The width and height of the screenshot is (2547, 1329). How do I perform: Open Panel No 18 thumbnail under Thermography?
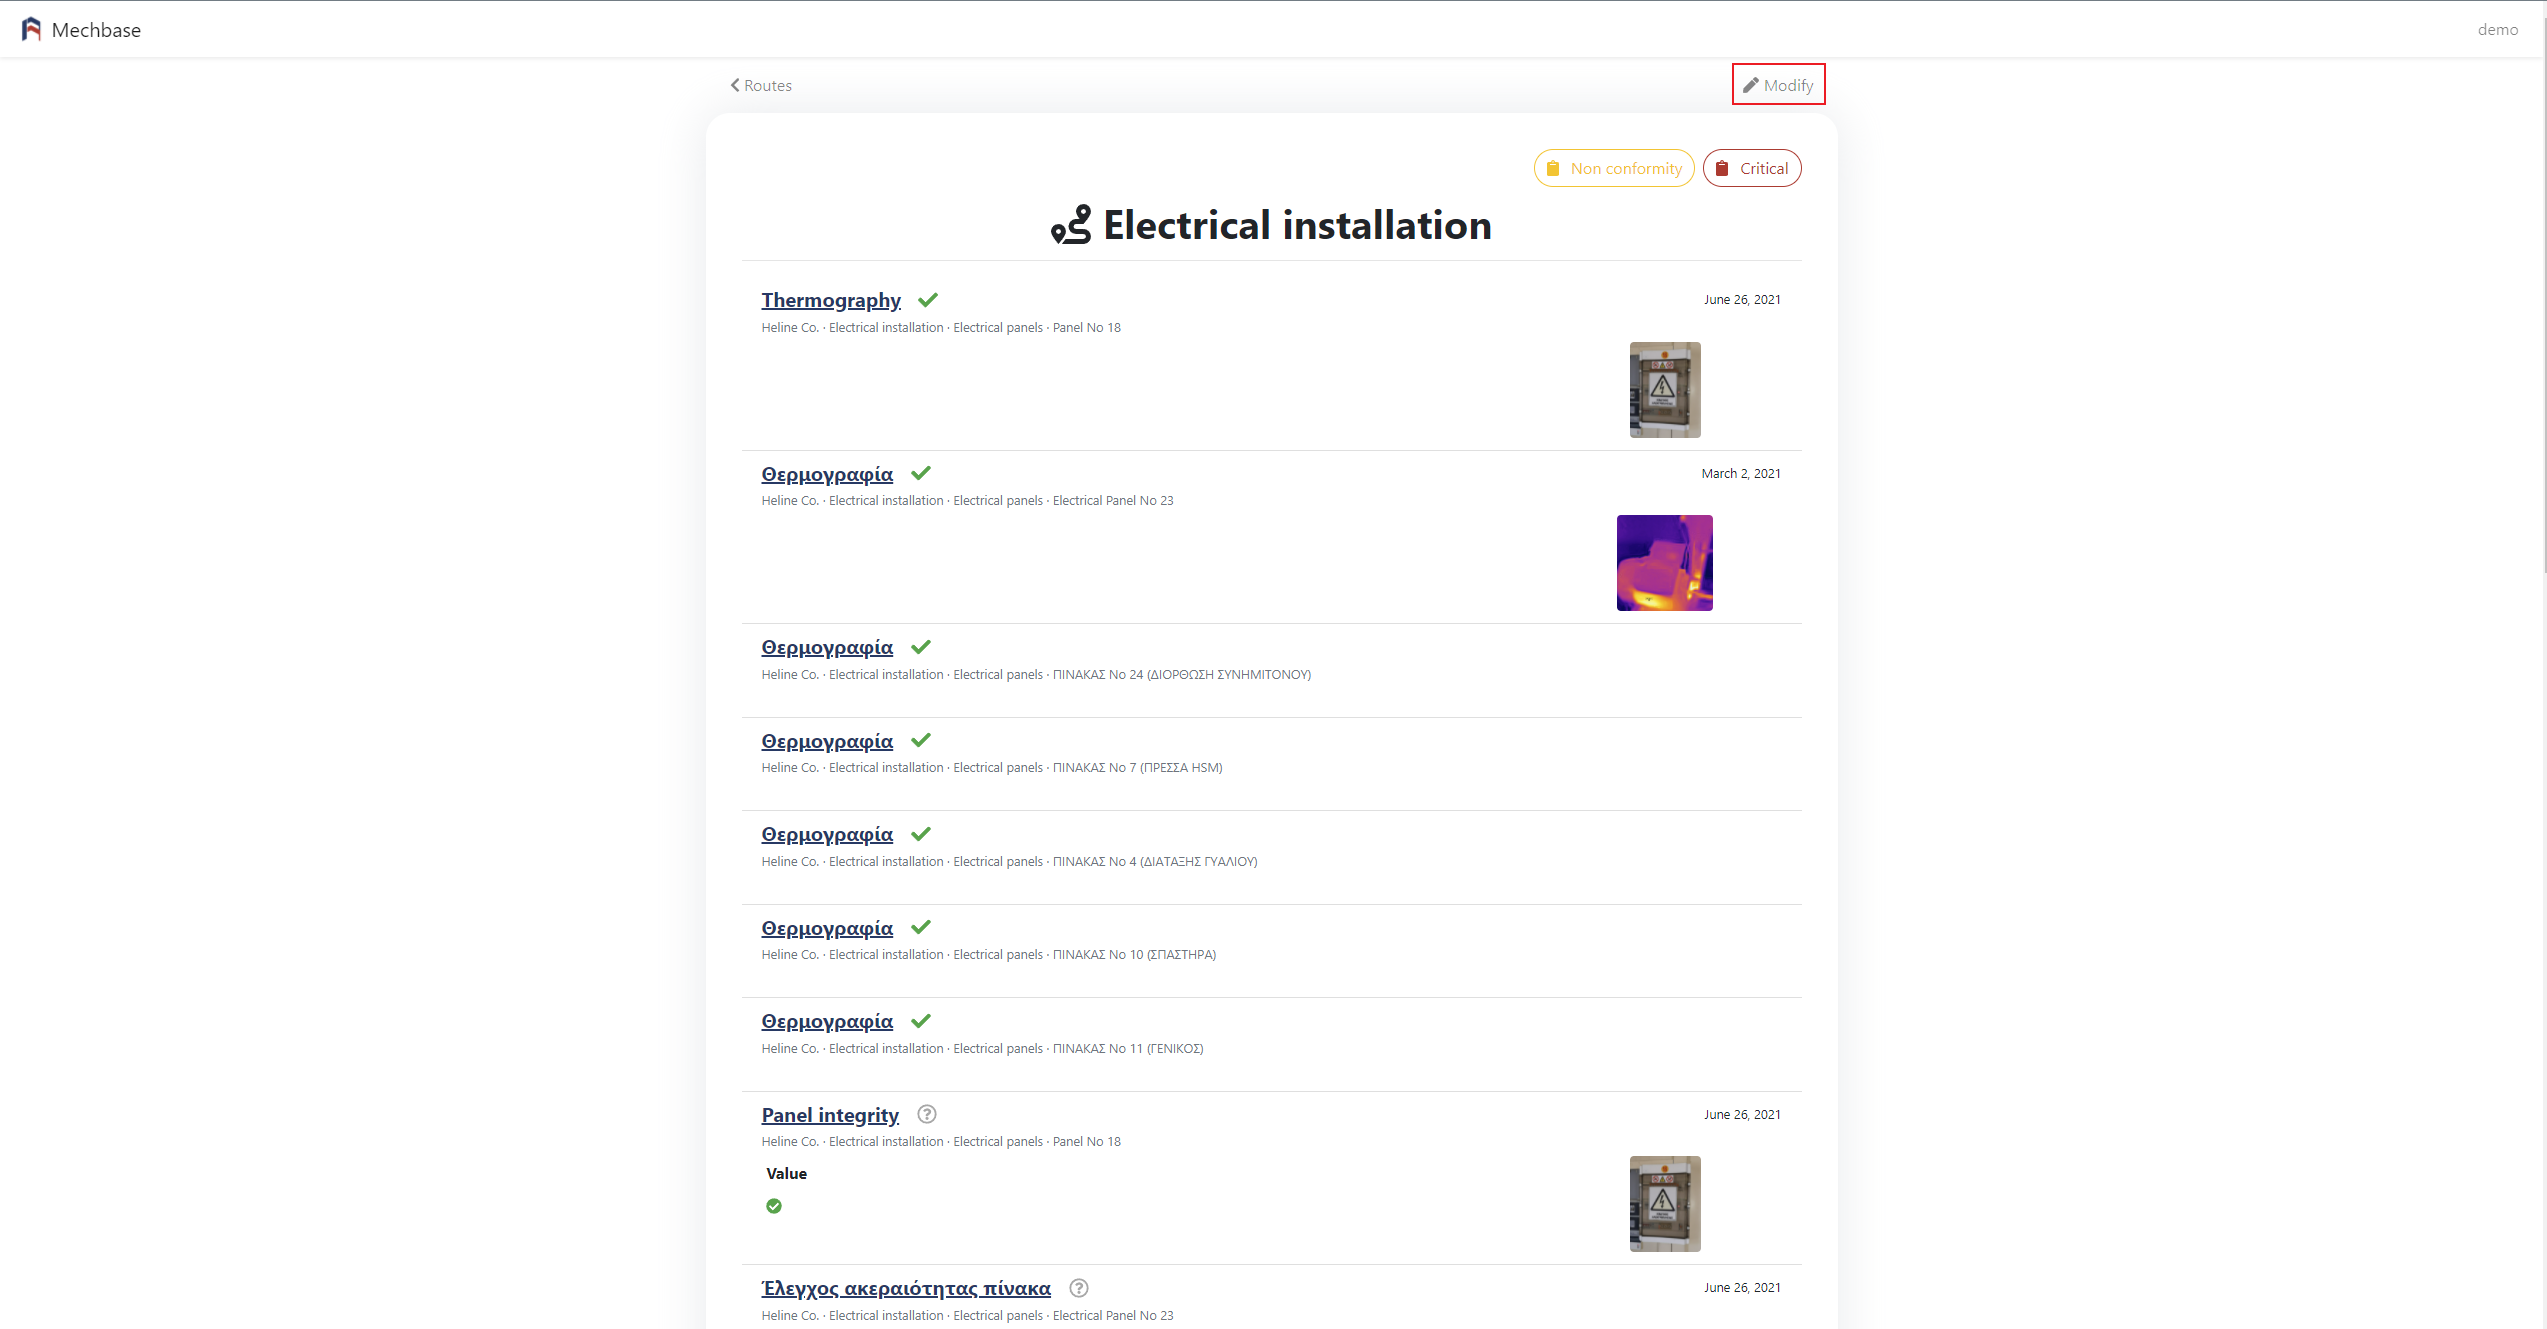pos(1665,390)
